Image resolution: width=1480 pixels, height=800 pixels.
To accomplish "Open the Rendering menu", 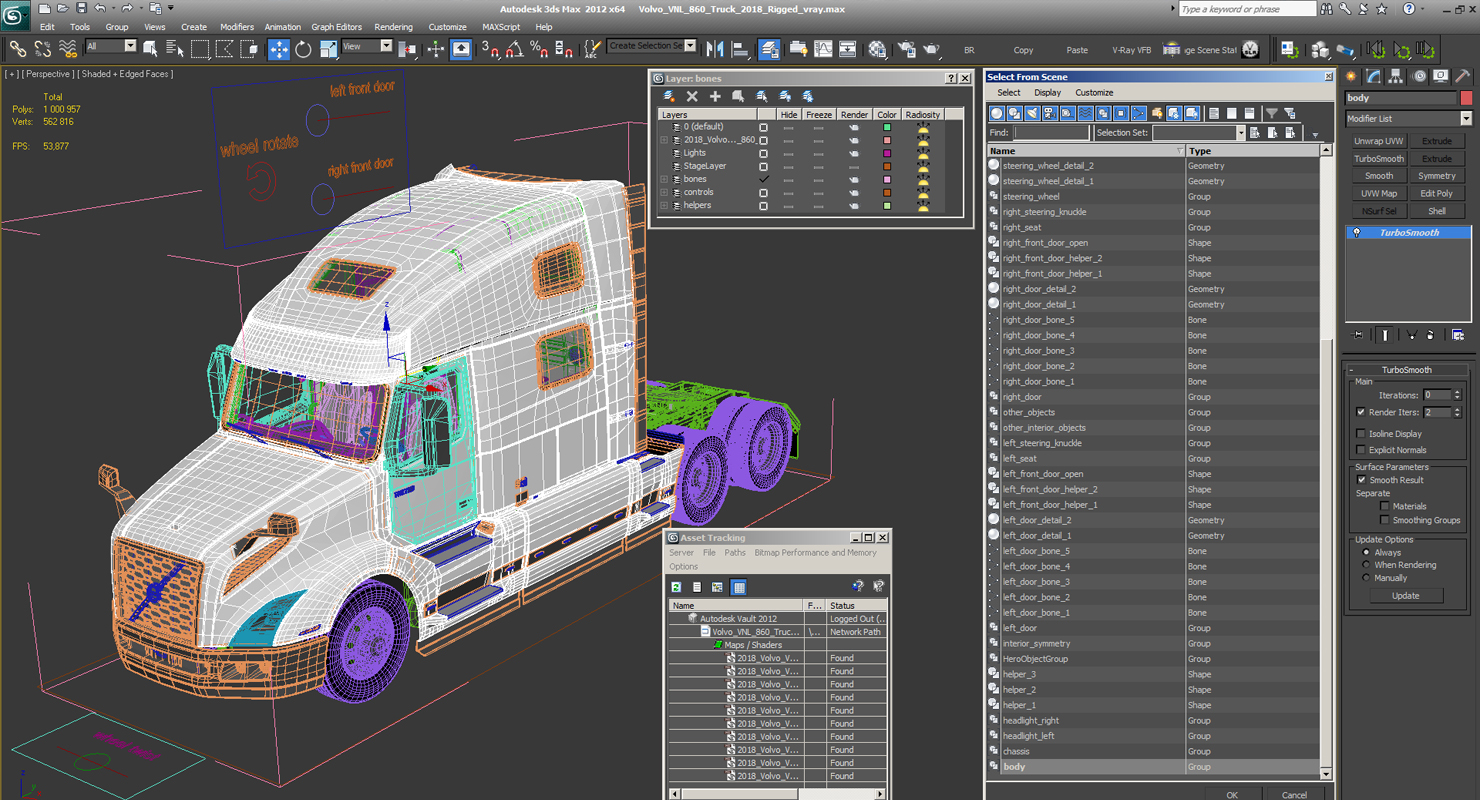I will click(x=393, y=27).
